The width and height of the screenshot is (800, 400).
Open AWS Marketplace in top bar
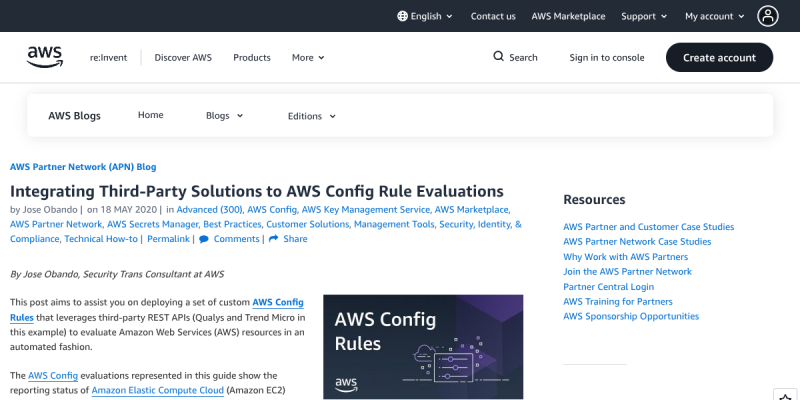[568, 16]
